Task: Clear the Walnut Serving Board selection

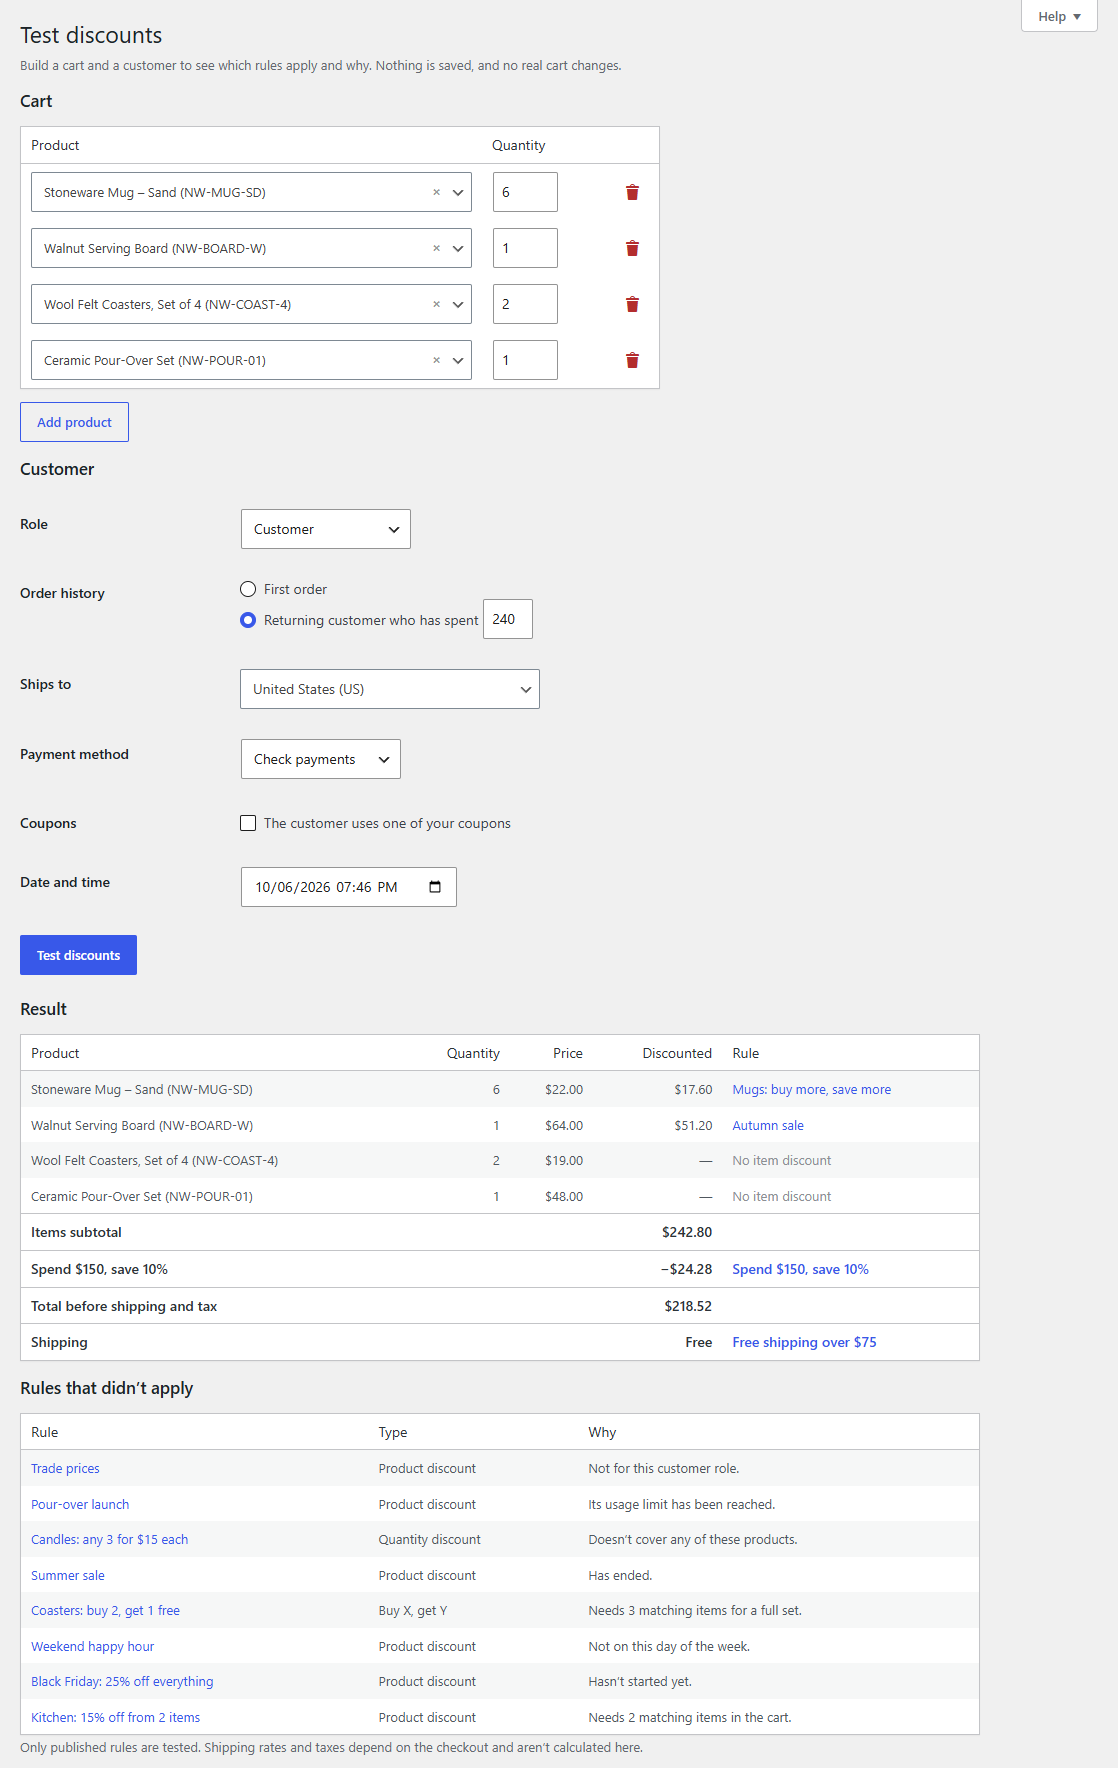Action: pos(436,248)
